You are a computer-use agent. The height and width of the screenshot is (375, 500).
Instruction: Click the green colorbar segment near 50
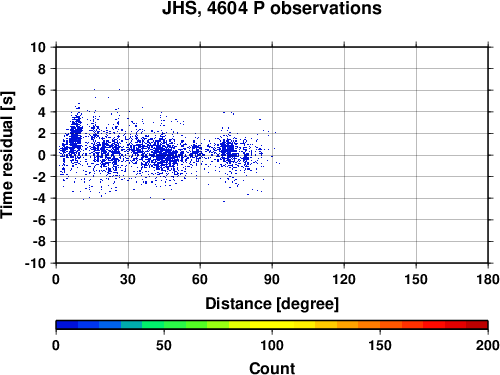164,325
